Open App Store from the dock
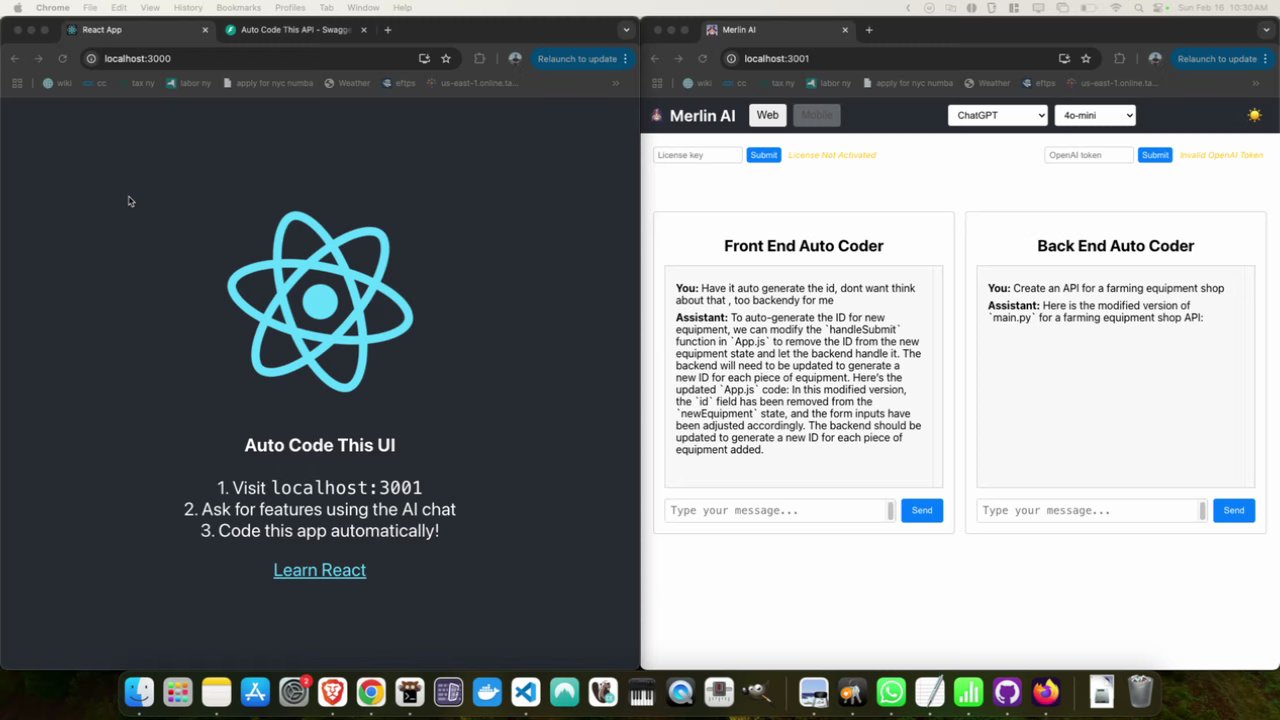This screenshot has width=1280, height=720. point(255,692)
